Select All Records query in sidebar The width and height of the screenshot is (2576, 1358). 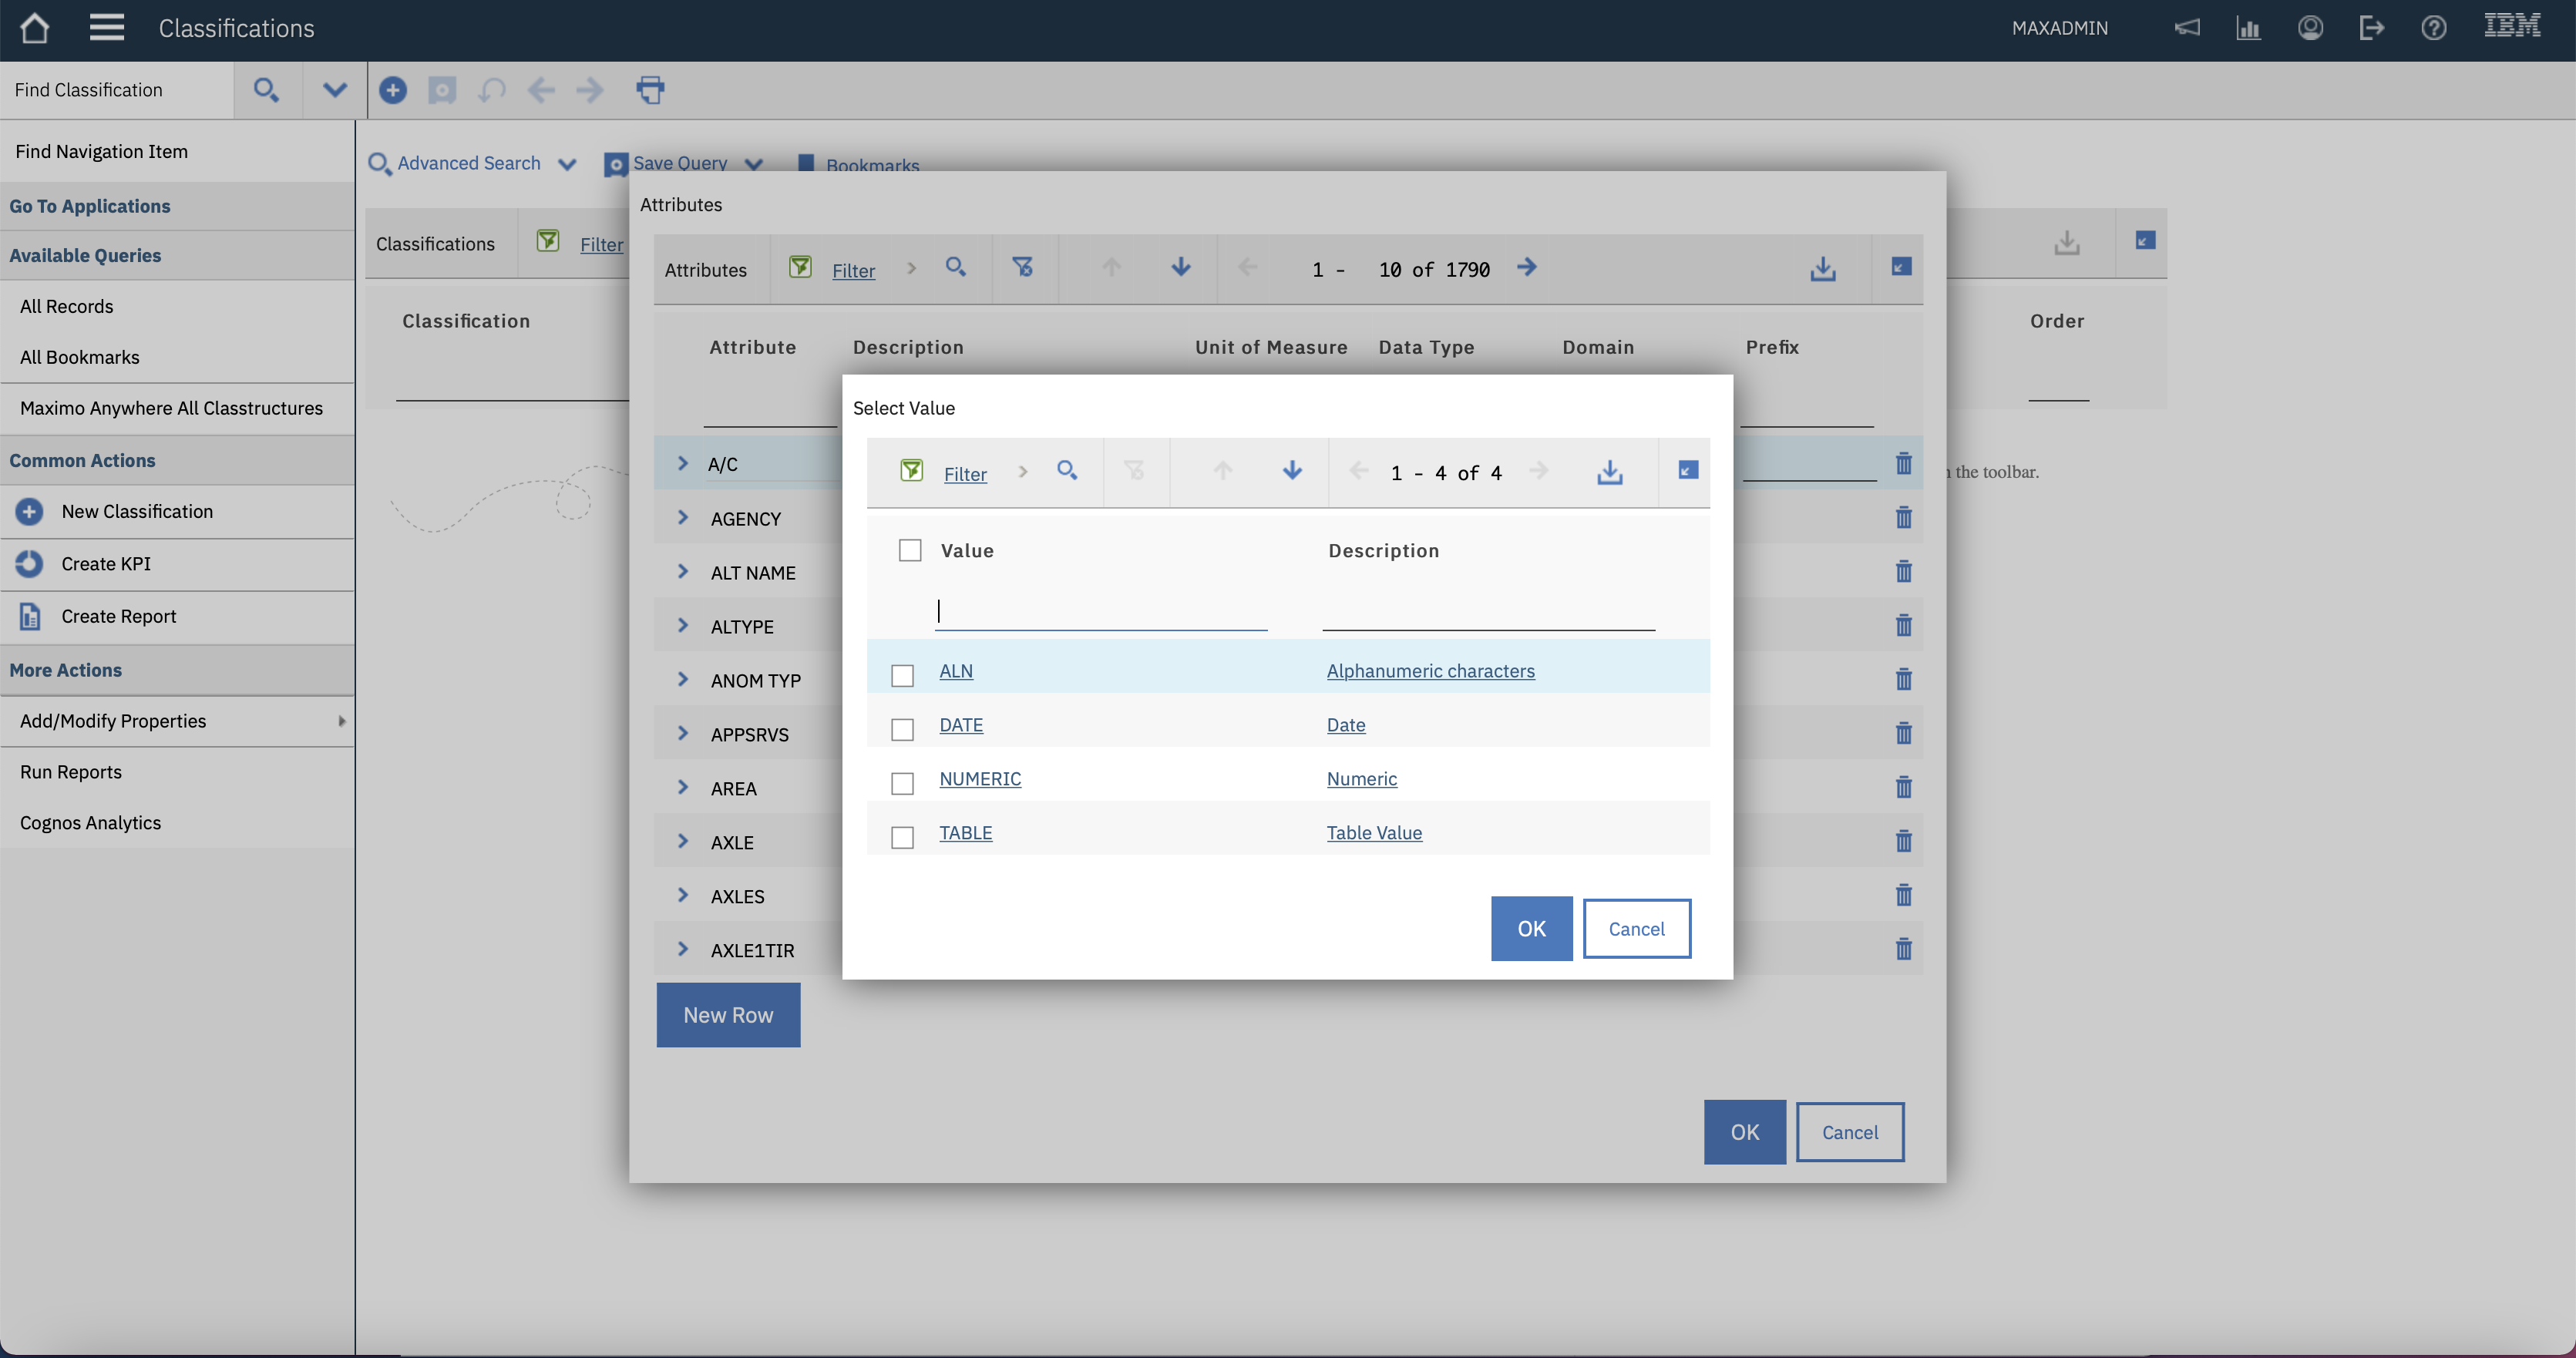(66, 306)
